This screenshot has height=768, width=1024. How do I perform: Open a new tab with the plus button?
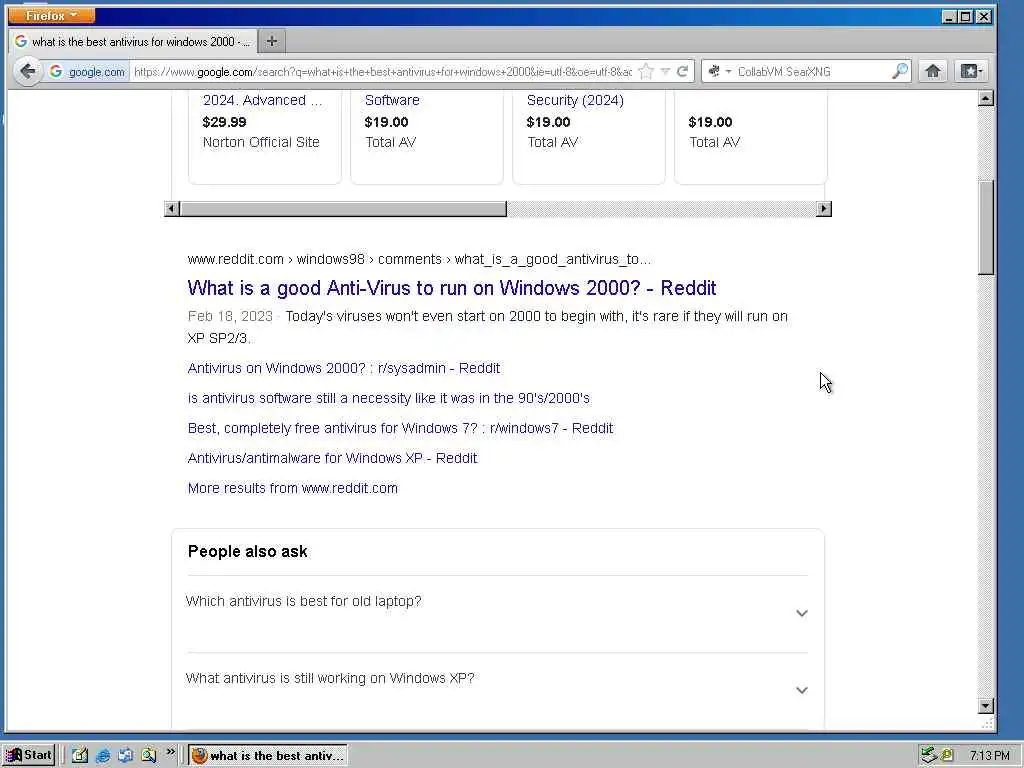pos(272,41)
